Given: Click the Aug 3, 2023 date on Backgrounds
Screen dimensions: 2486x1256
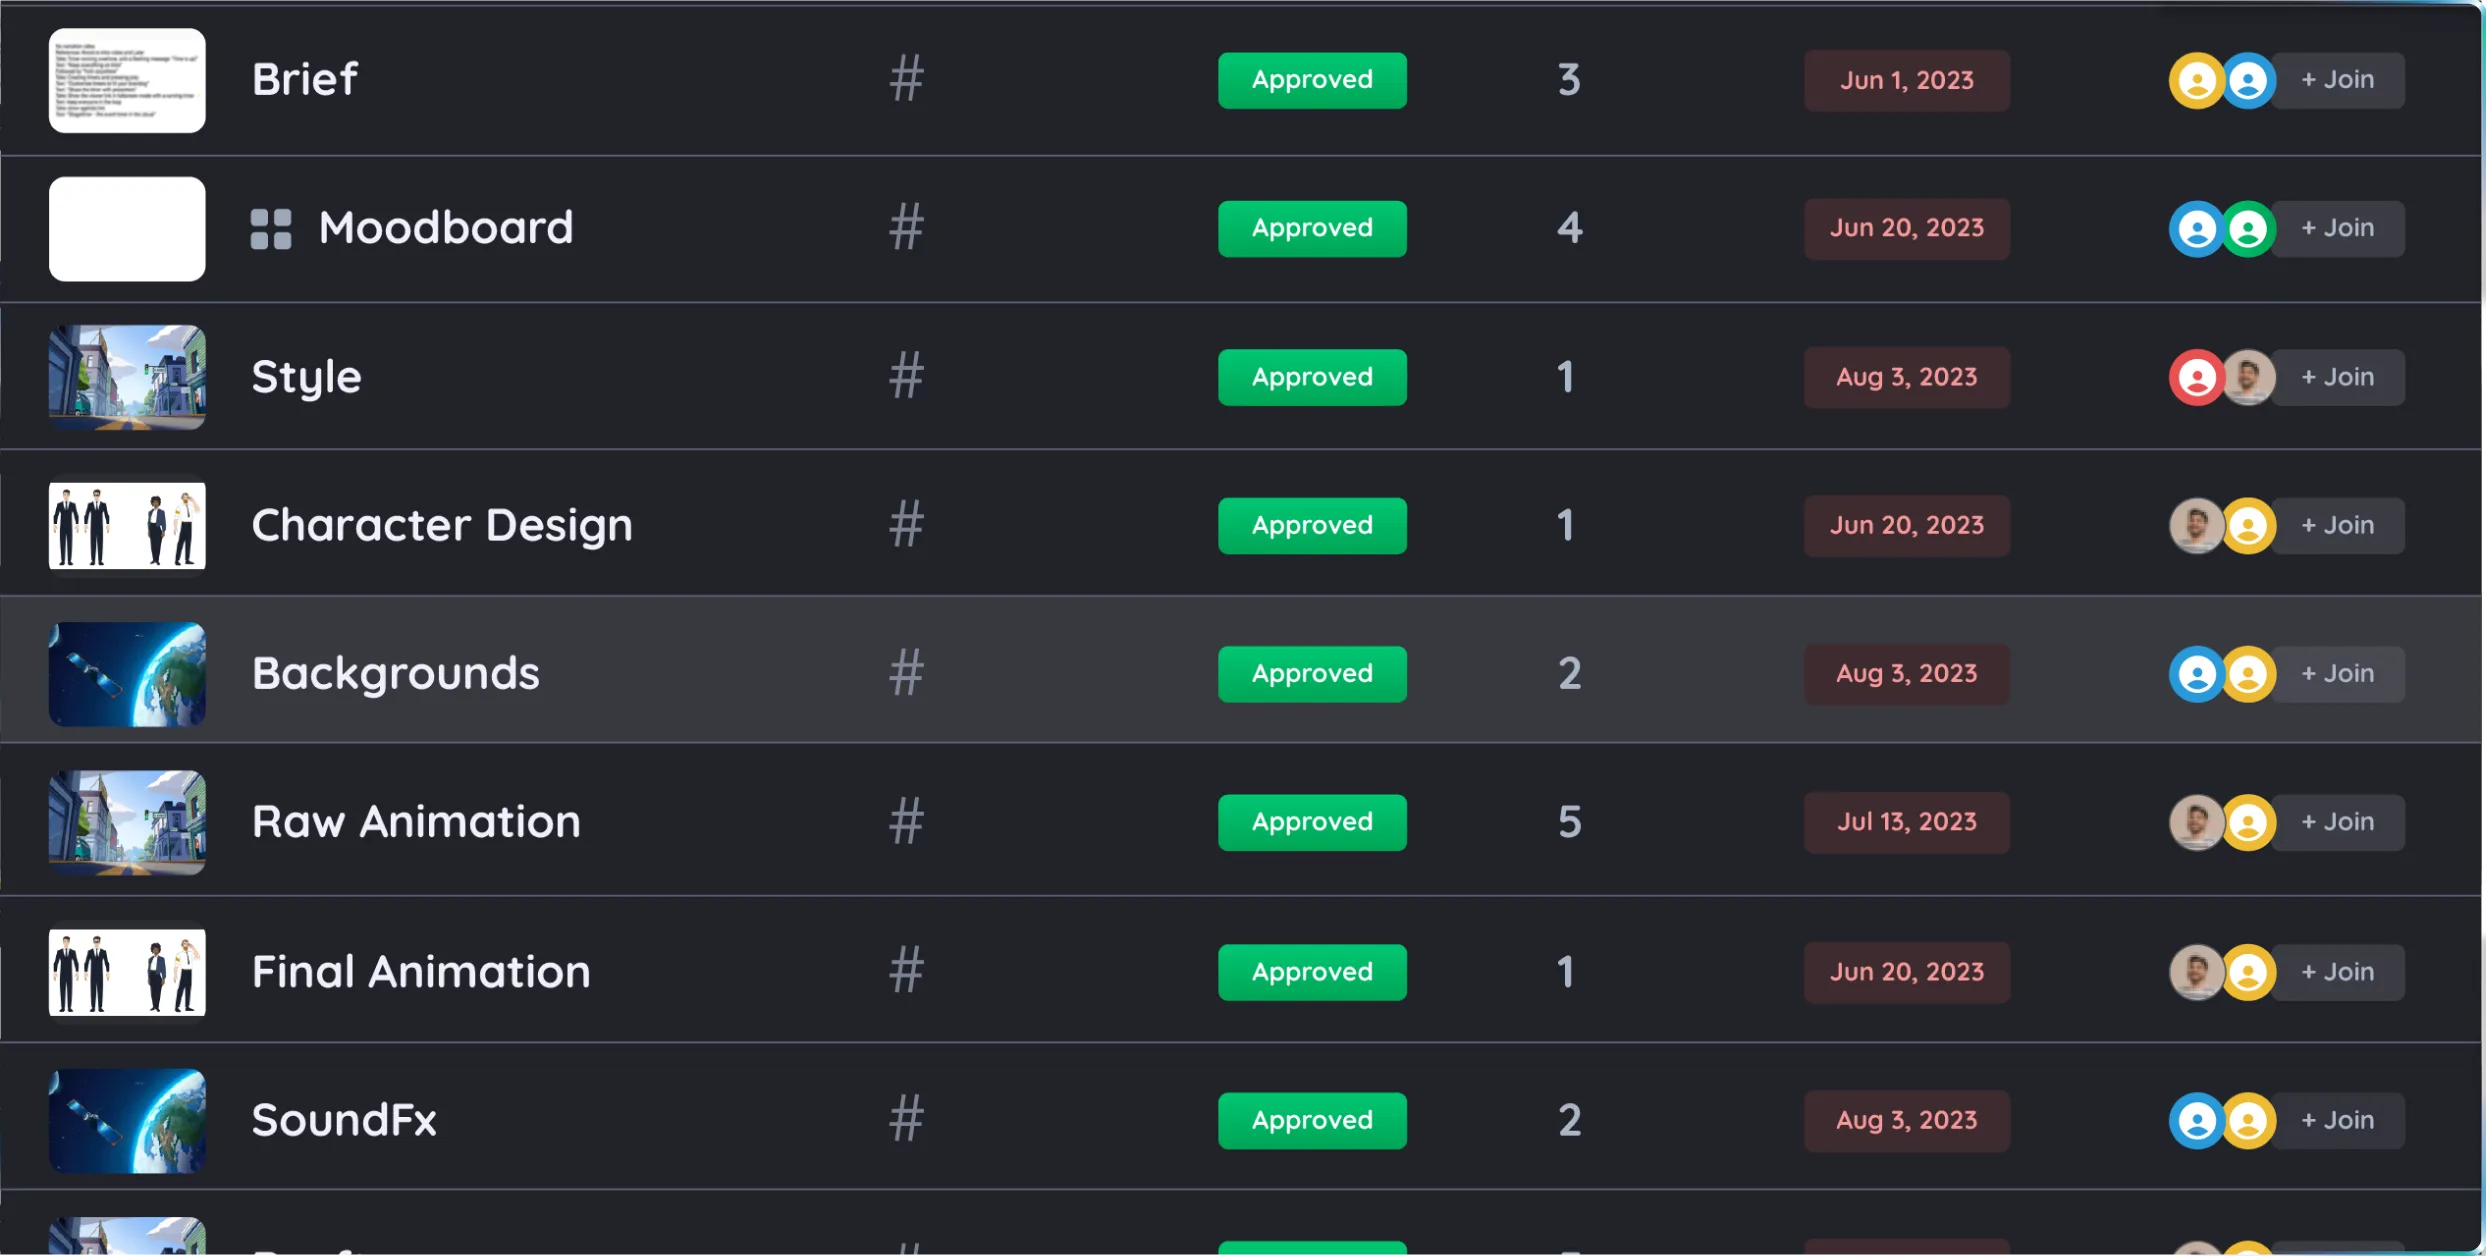Looking at the screenshot, I should coord(1906,674).
